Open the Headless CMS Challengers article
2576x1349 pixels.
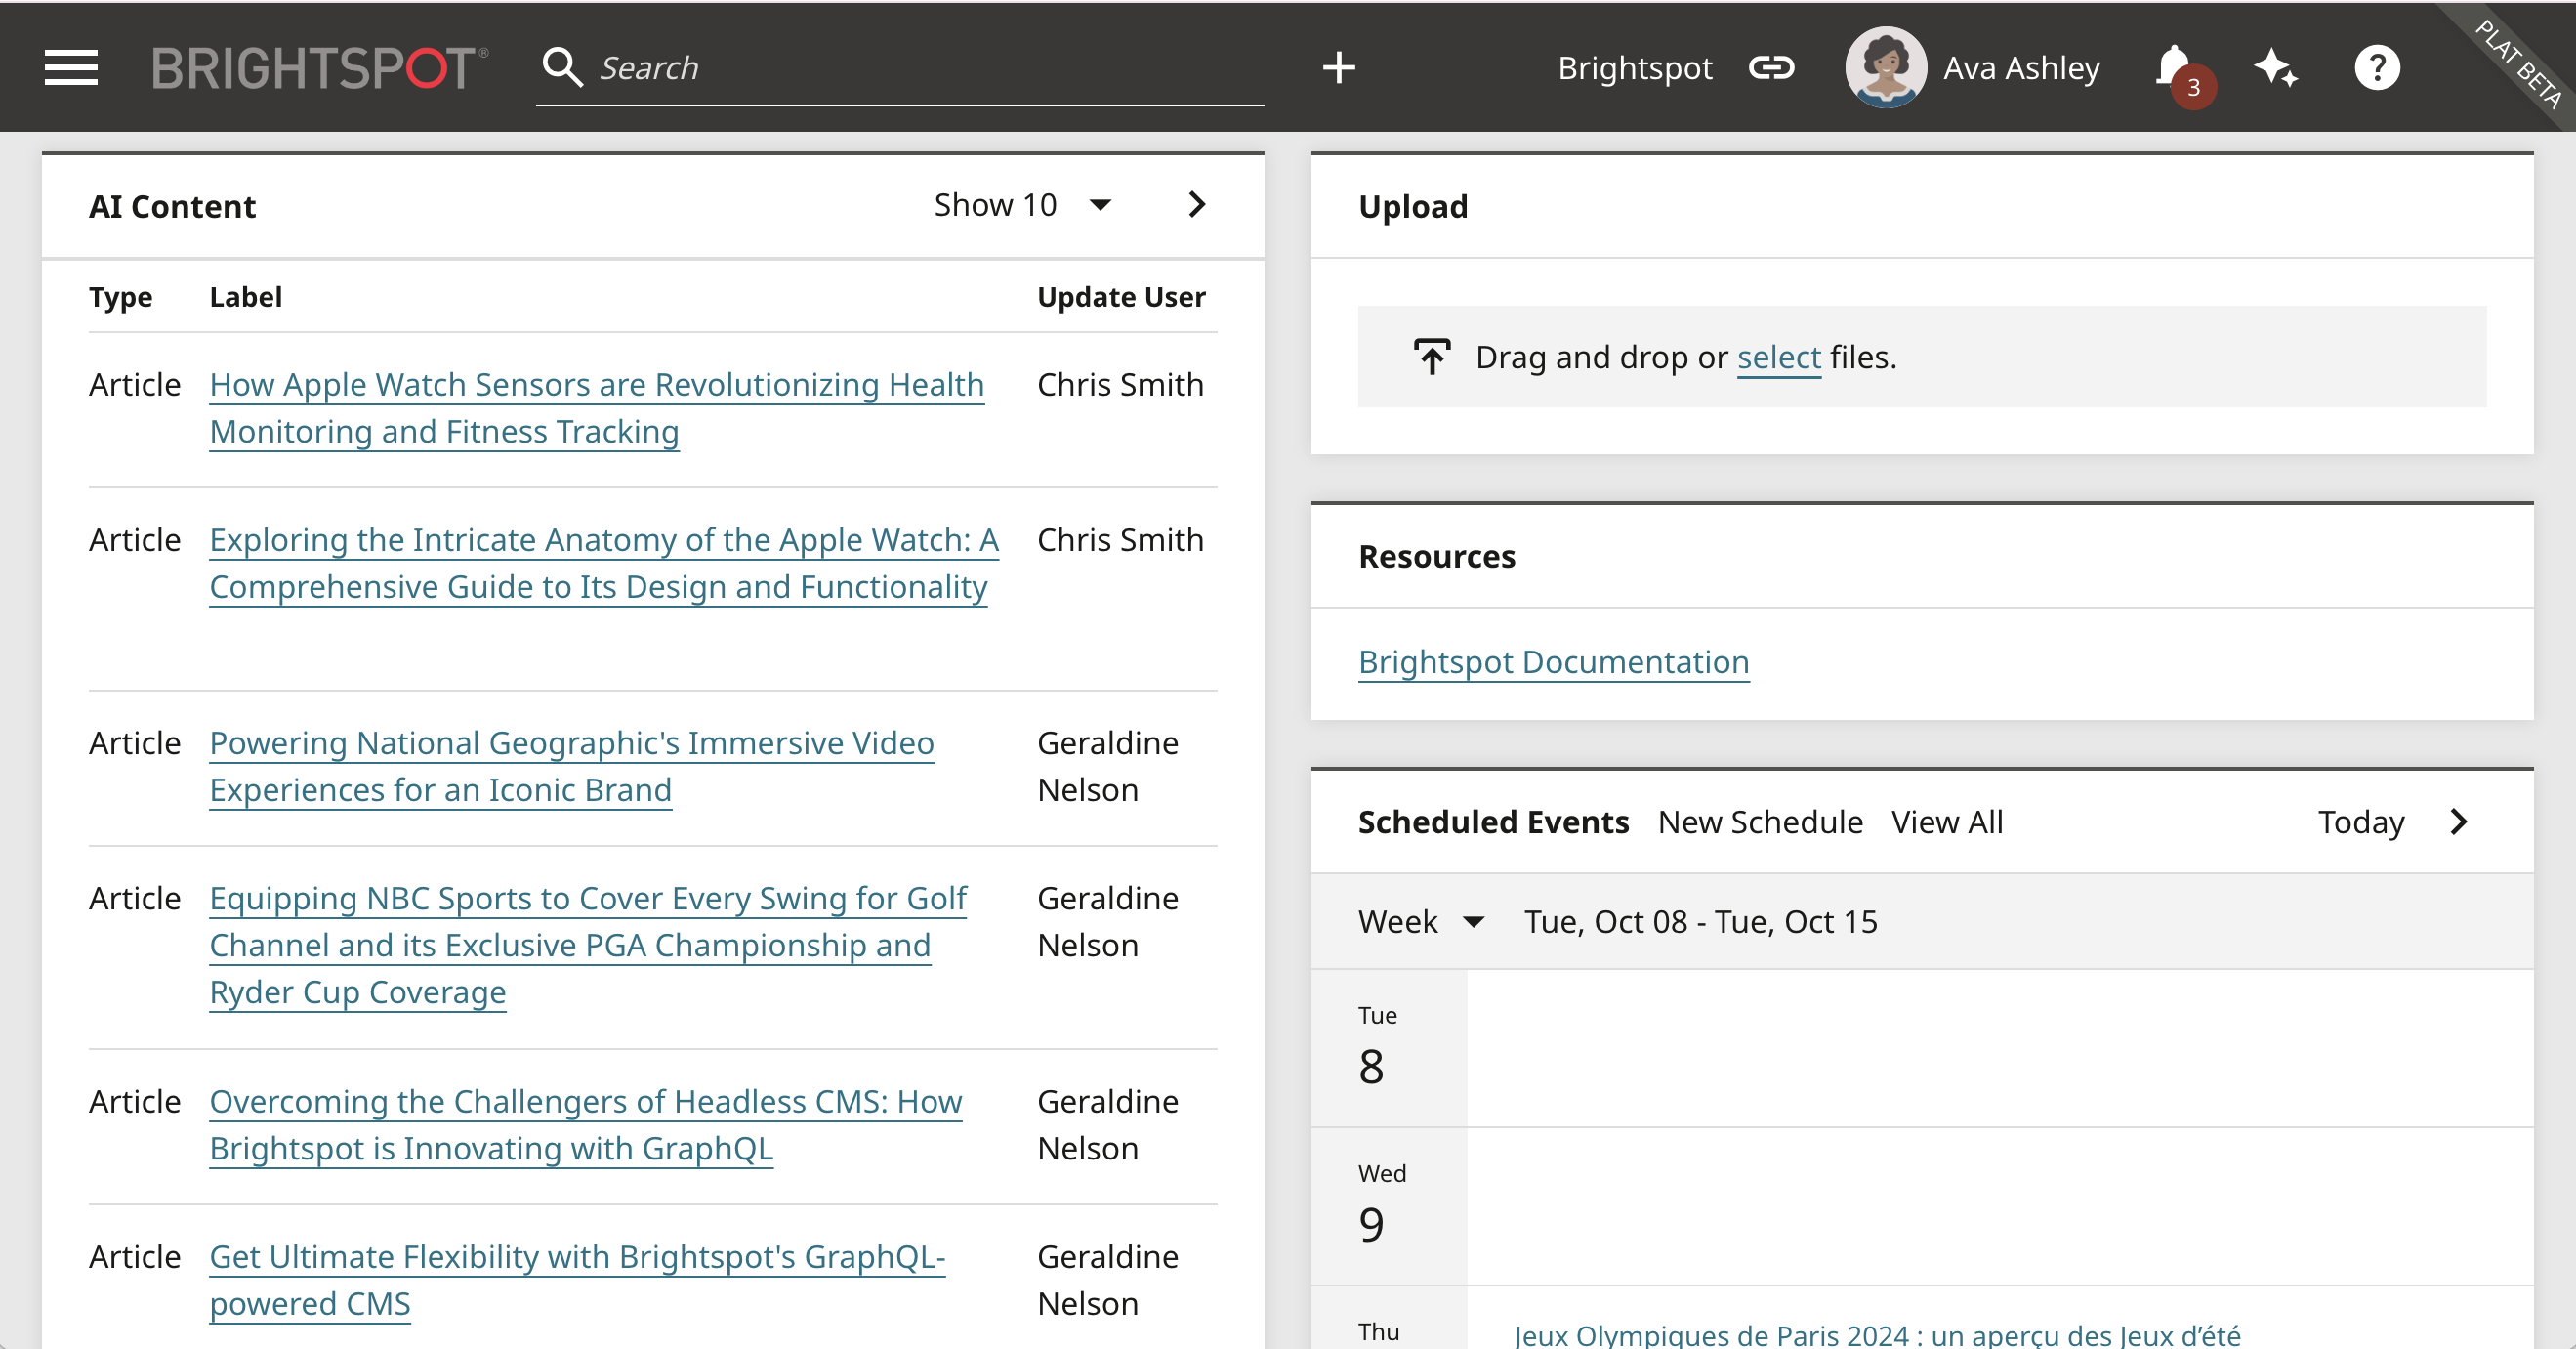586,1125
